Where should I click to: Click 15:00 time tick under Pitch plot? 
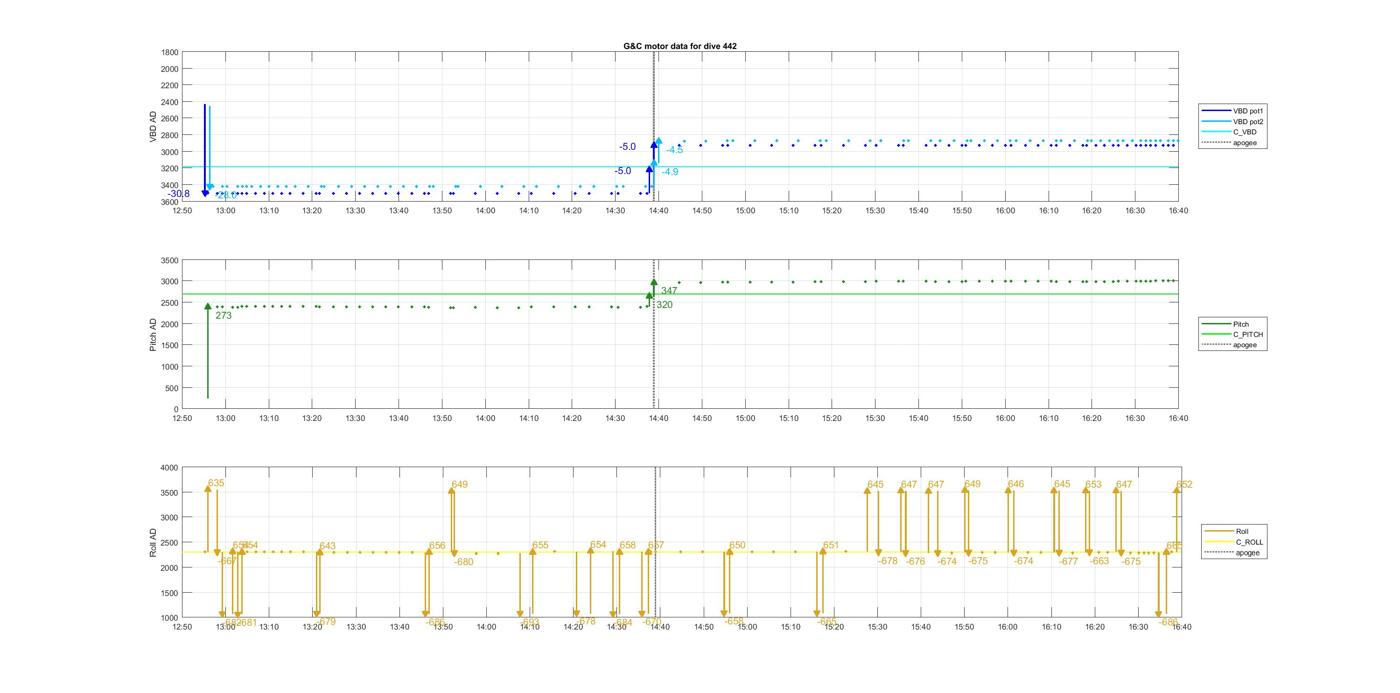coord(745,419)
